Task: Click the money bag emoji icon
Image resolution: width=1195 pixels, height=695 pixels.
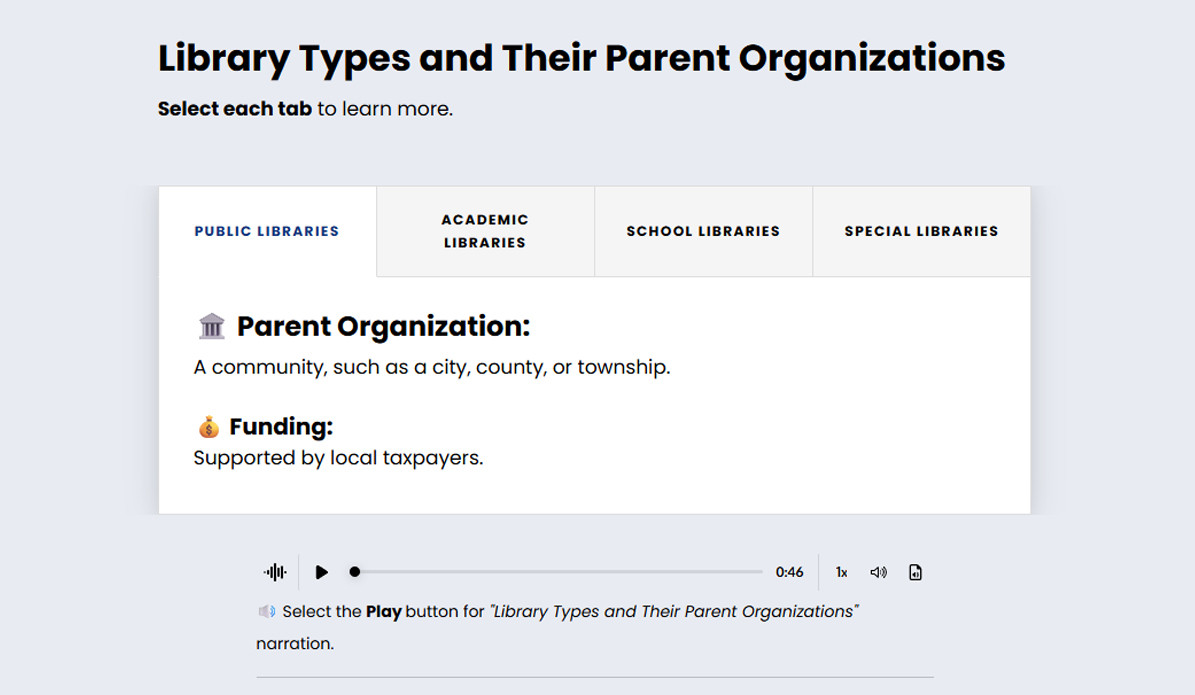Action: click(208, 427)
